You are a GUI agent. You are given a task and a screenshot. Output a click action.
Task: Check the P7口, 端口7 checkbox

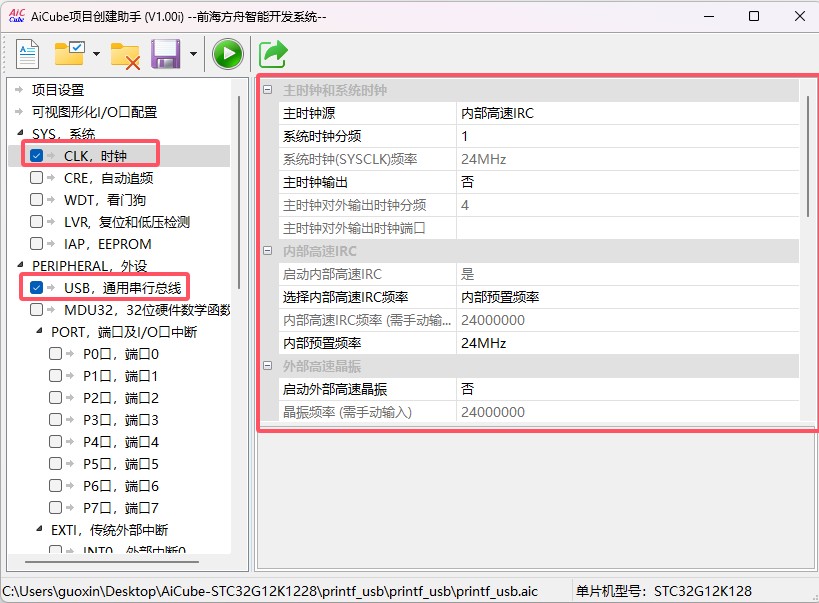pos(55,507)
